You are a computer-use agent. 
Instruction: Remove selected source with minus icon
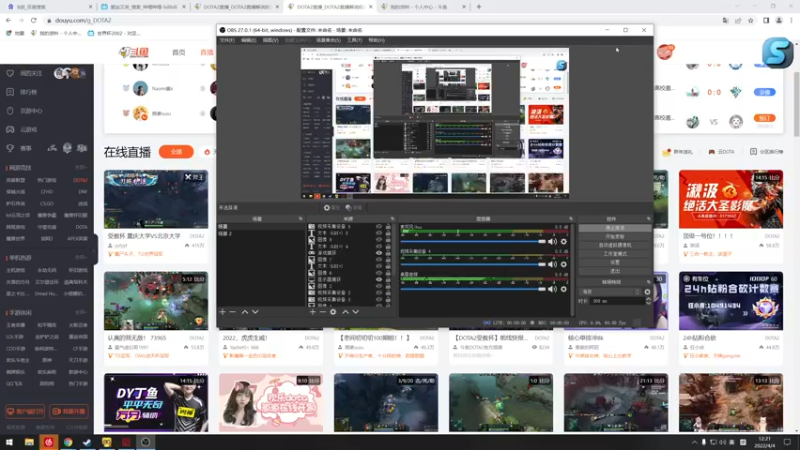point(322,312)
